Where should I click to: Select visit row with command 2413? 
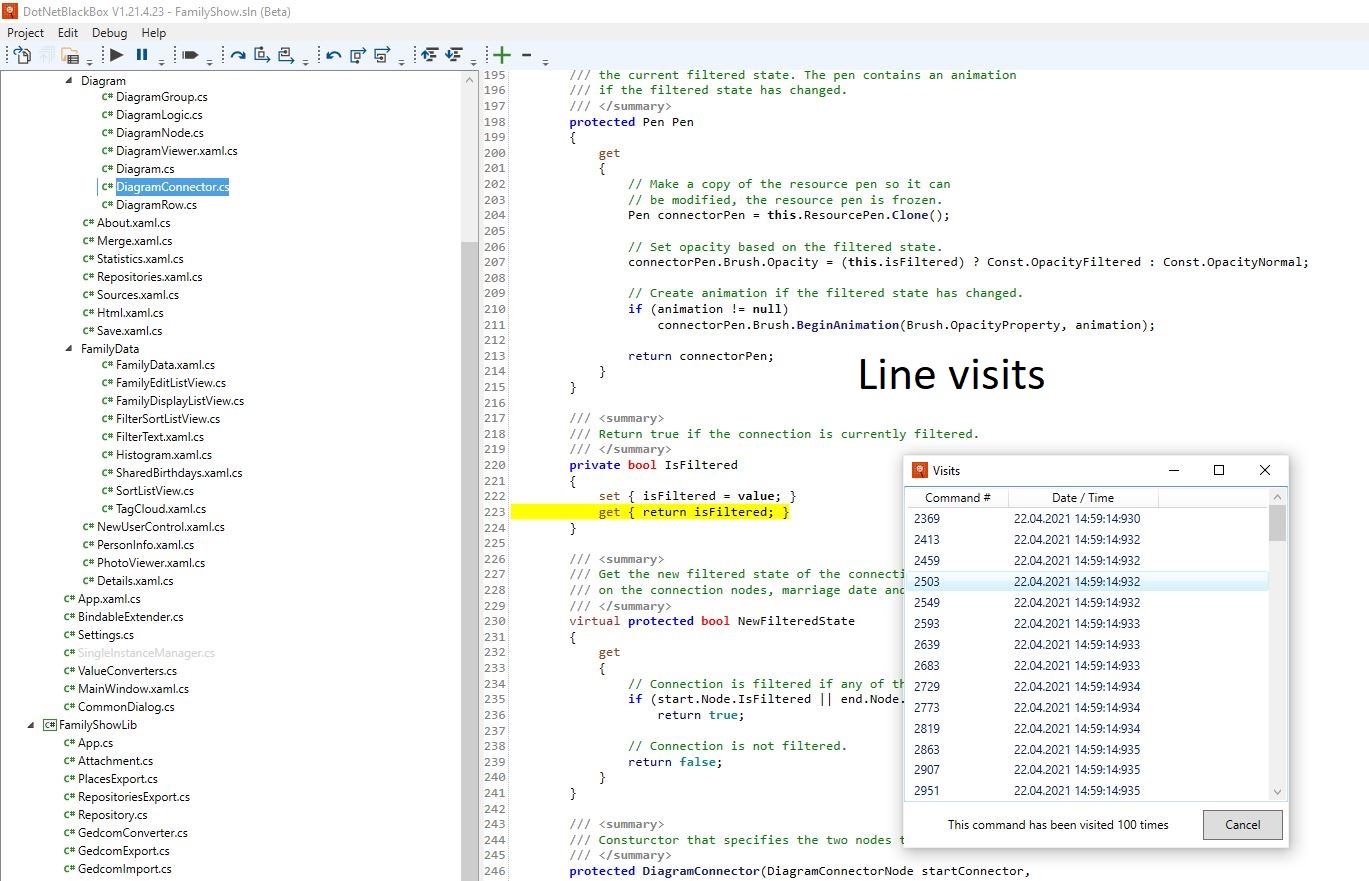click(x=1087, y=540)
